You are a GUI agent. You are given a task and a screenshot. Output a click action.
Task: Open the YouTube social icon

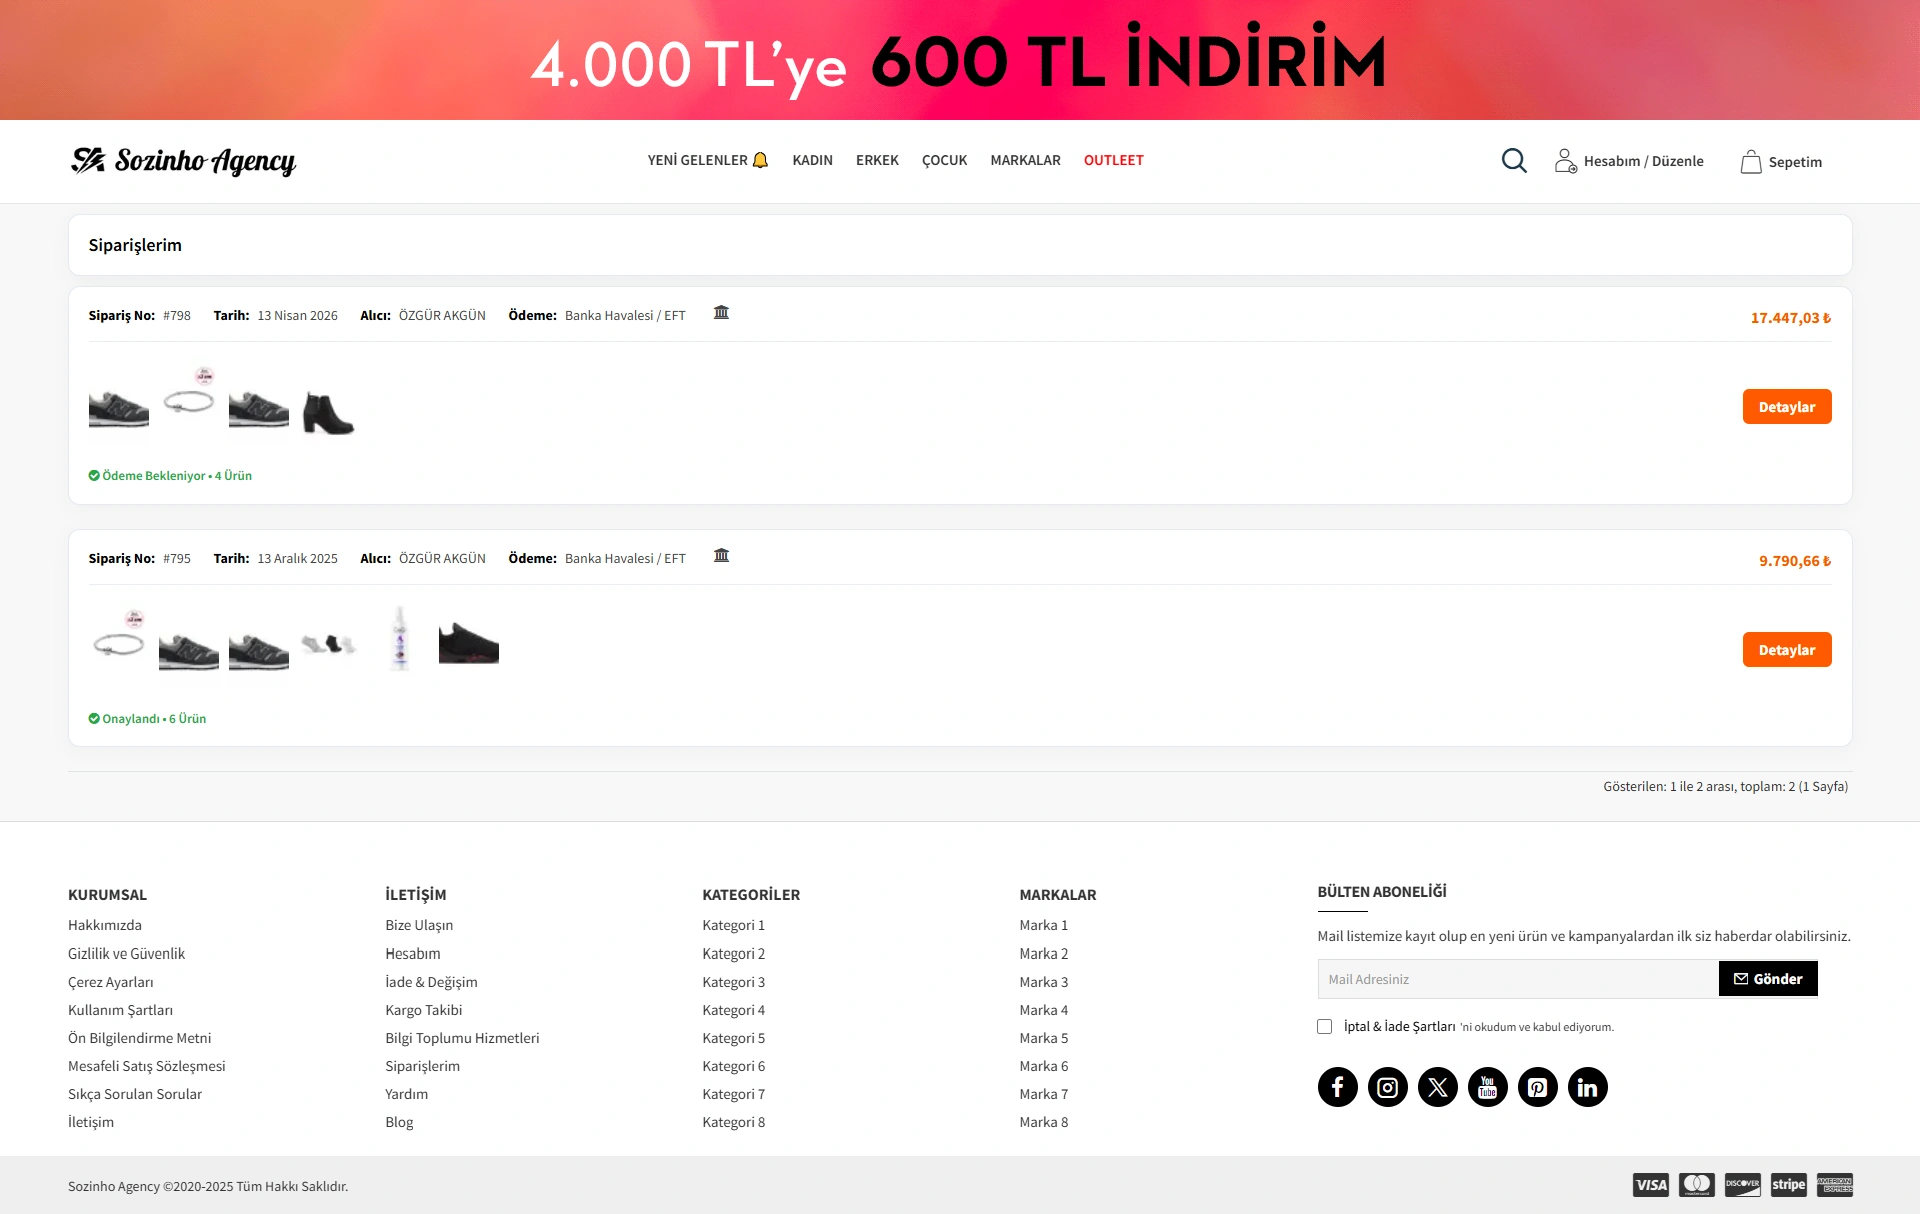(1487, 1087)
